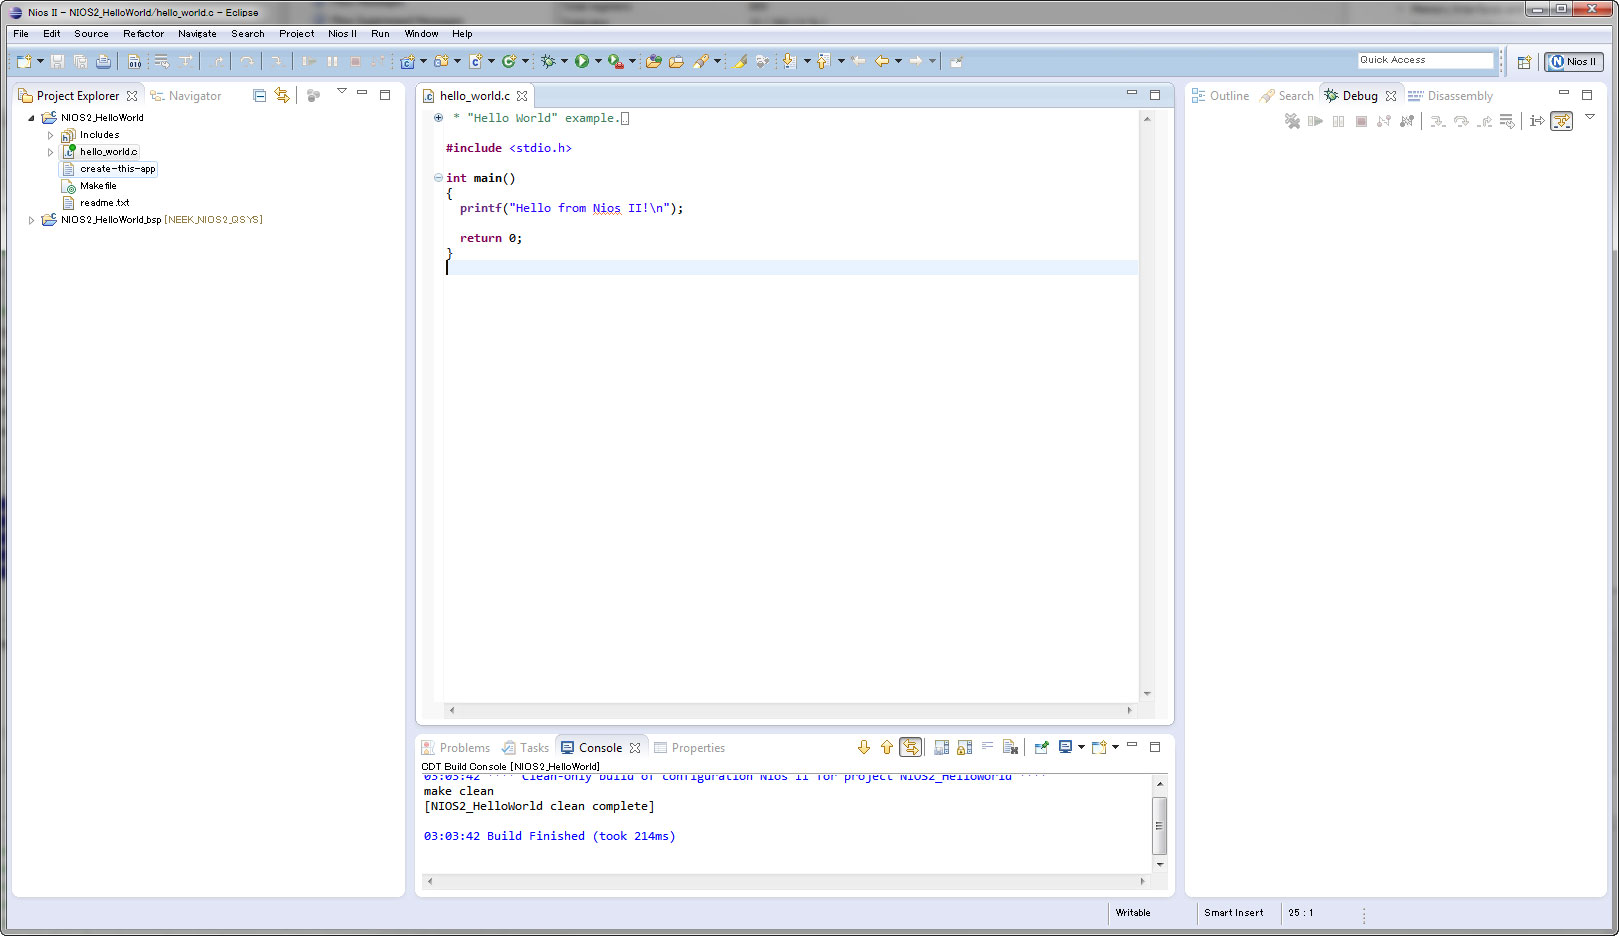This screenshot has width=1619, height=936.
Task: Toggle Instruction Stepping Mode in Debug view
Action: (x=1537, y=121)
